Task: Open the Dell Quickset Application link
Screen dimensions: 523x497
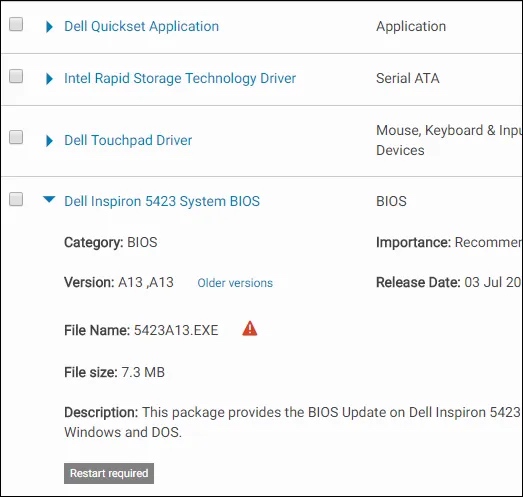Action: (x=141, y=26)
